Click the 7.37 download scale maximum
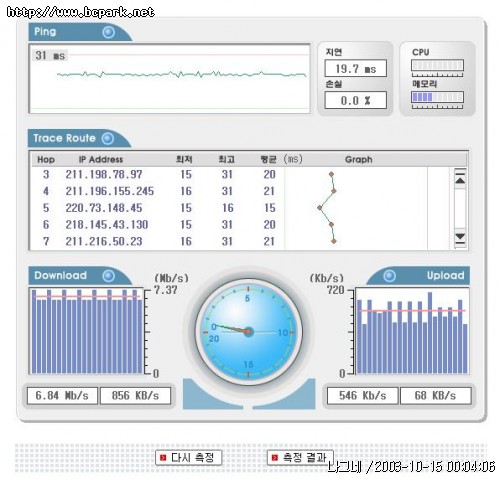The height and width of the screenshot is (479, 500). click(x=166, y=290)
